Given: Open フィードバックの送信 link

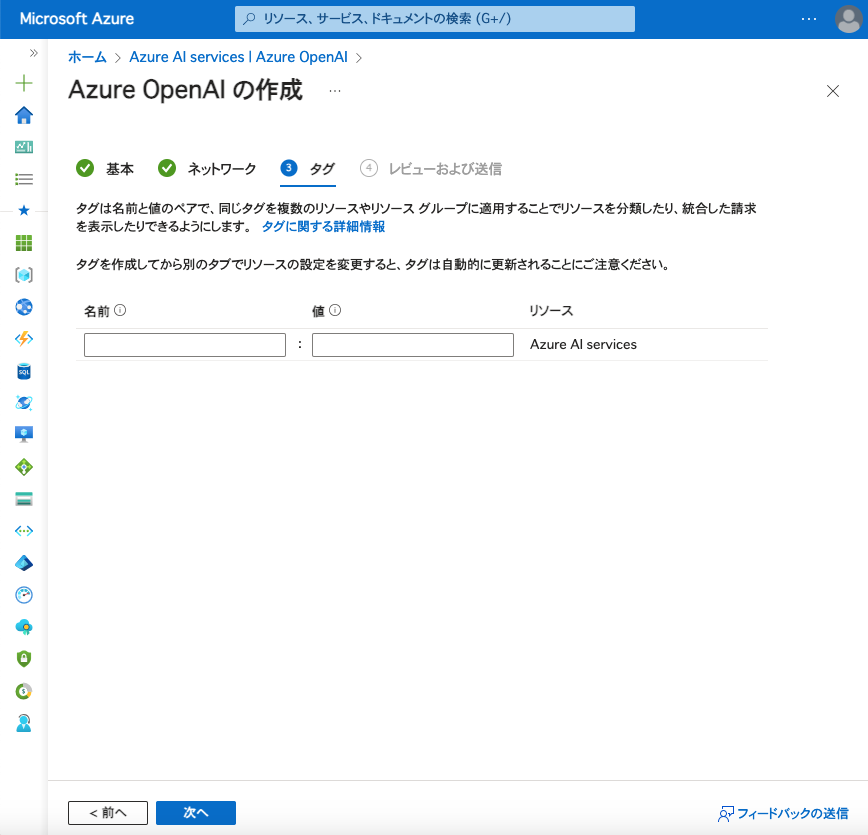Looking at the screenshot, I should point(783,813).
